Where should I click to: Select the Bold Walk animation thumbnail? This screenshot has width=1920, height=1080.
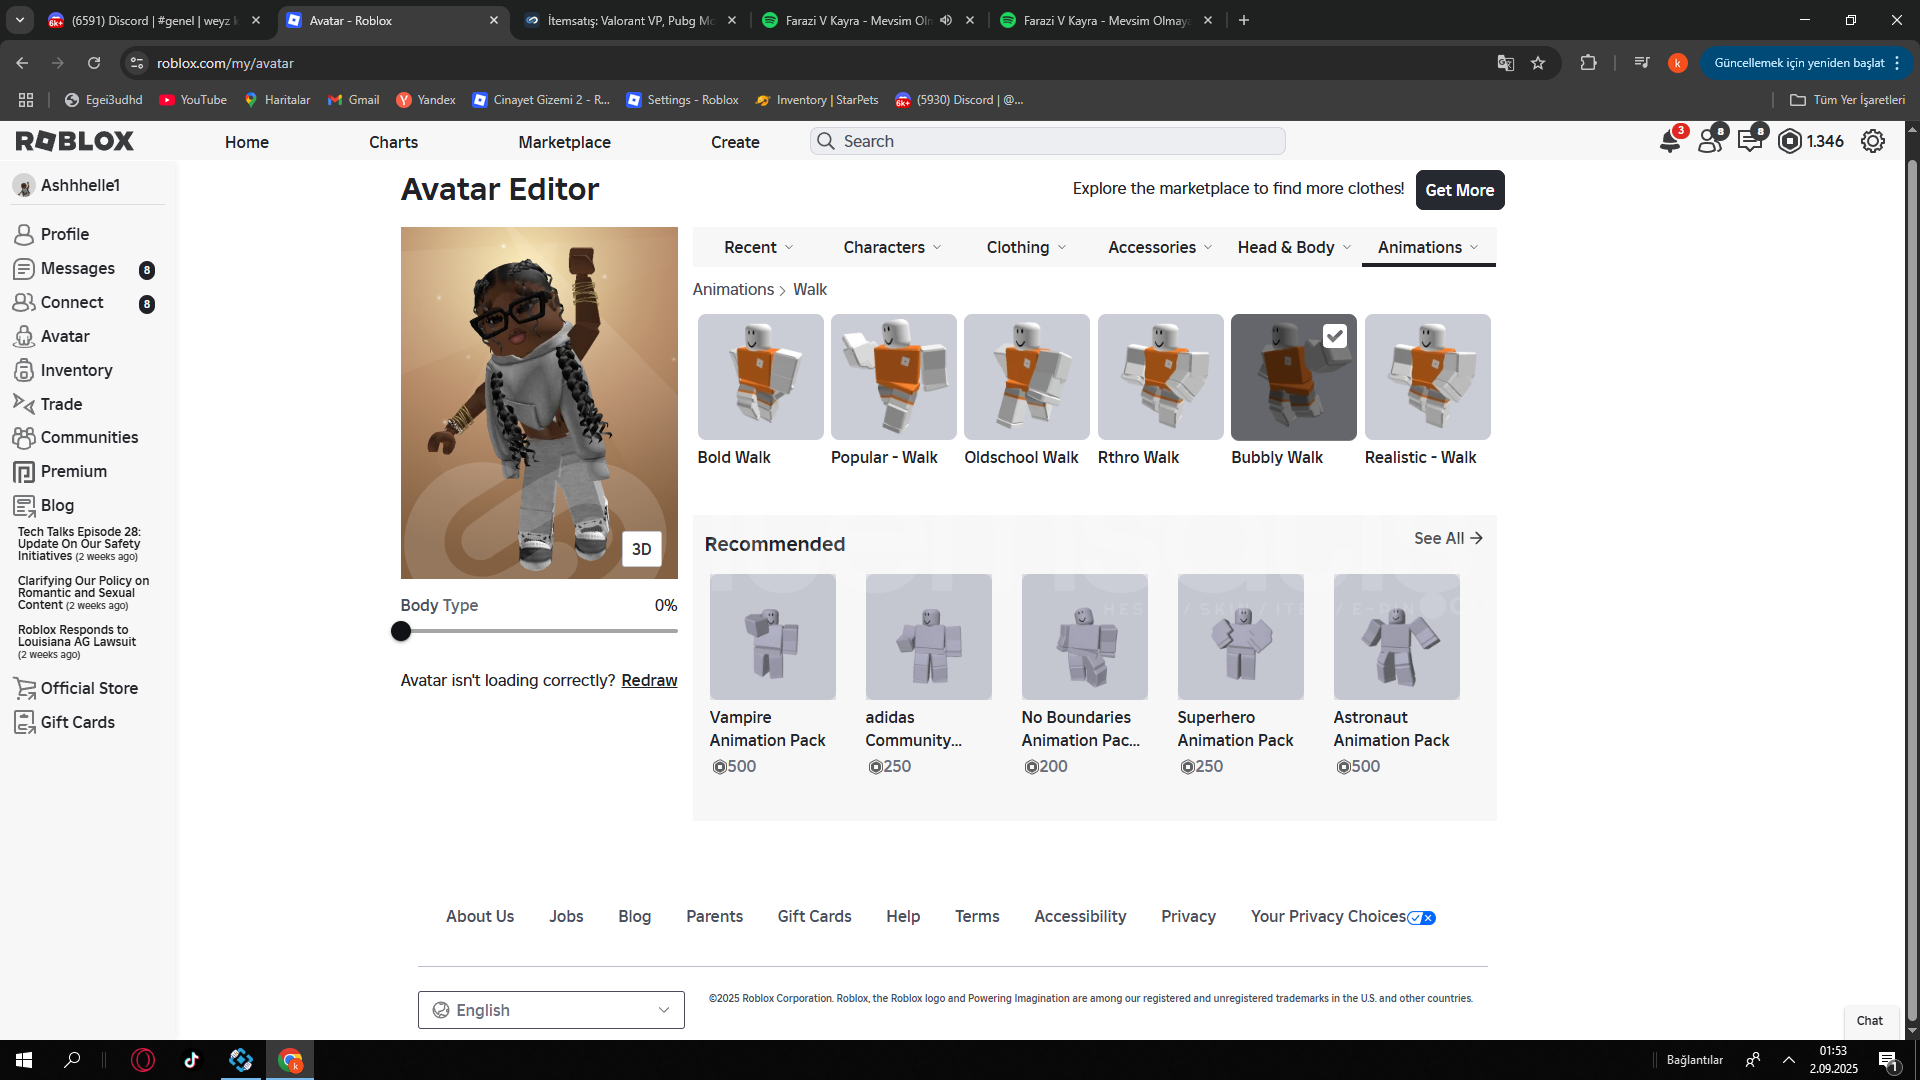click(x=760, y=377)
